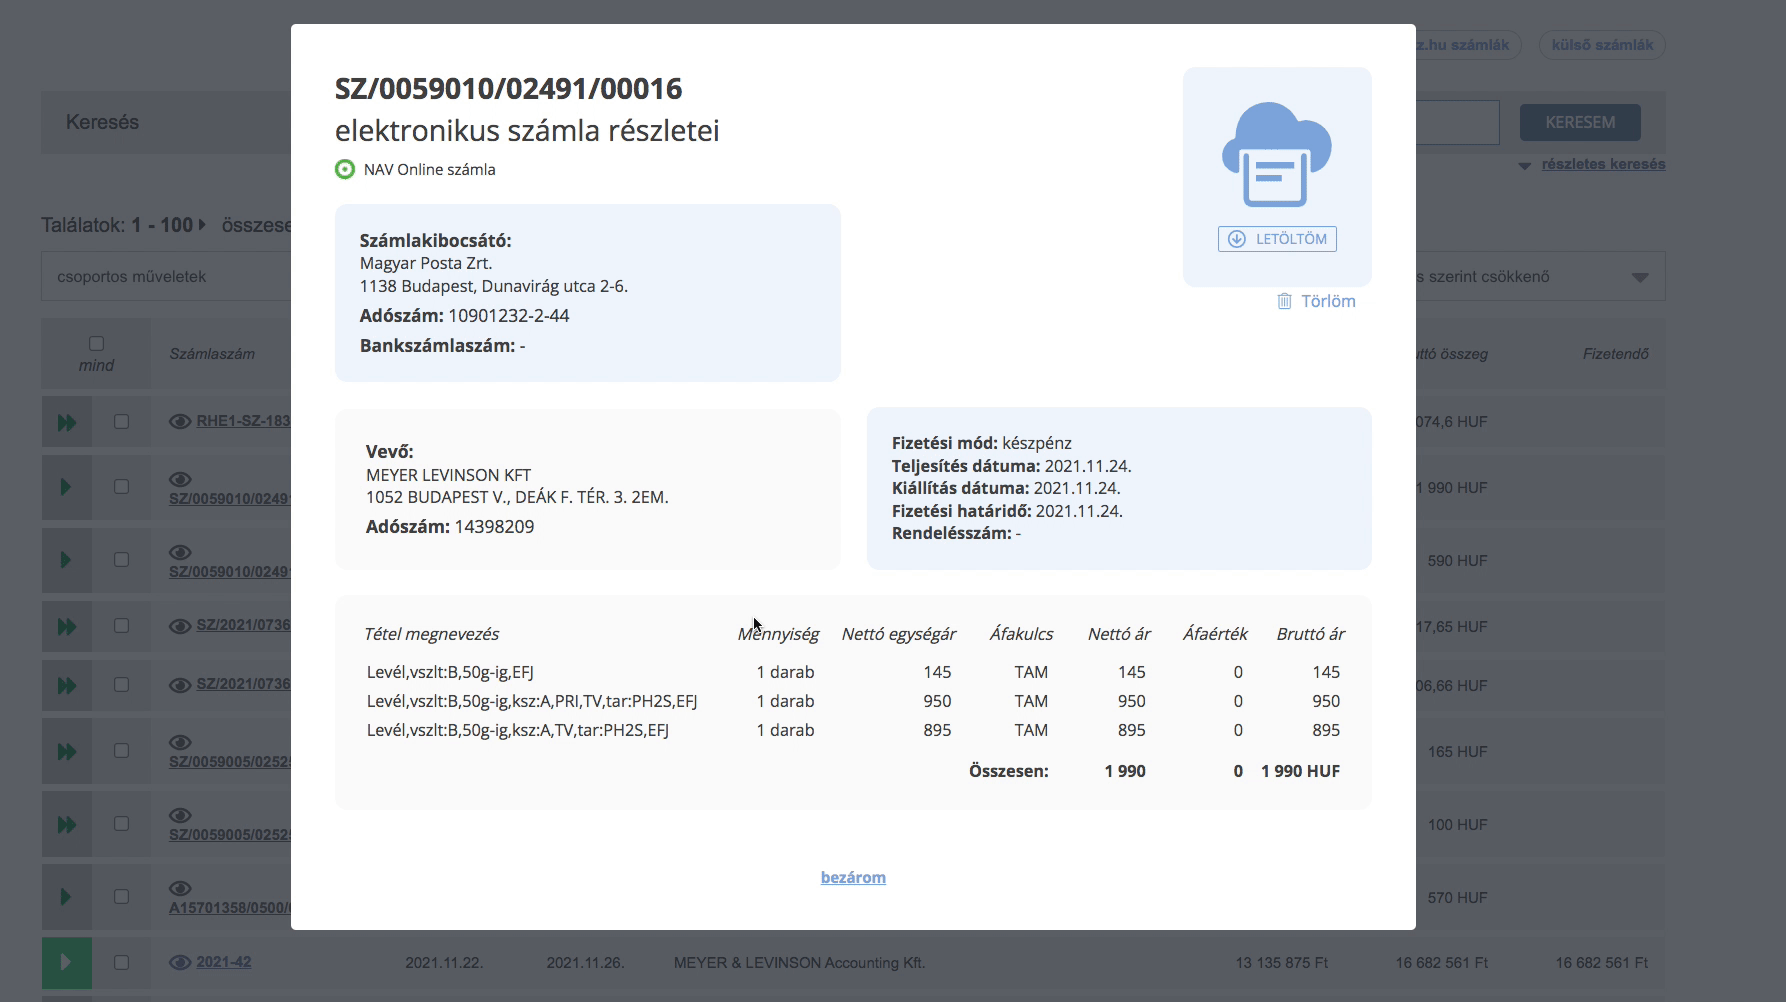This screenshot has height=1002, width=1786.
Task: Click buyer name MEYER LEVINSON KFT
Action: (x=448, y=475)
